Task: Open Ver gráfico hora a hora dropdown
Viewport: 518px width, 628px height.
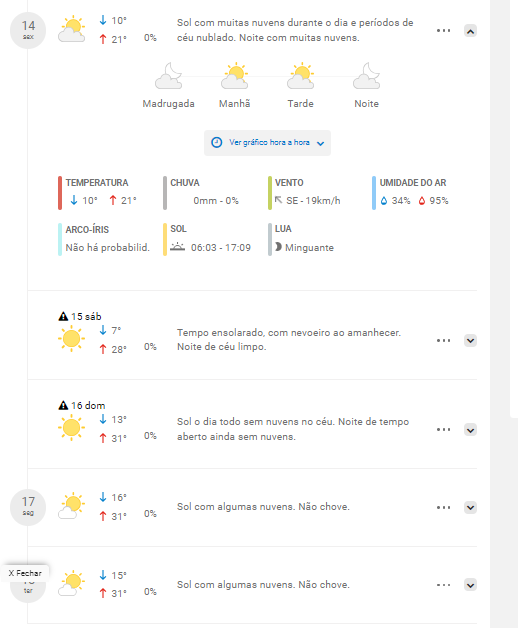Action: point(267,143)
